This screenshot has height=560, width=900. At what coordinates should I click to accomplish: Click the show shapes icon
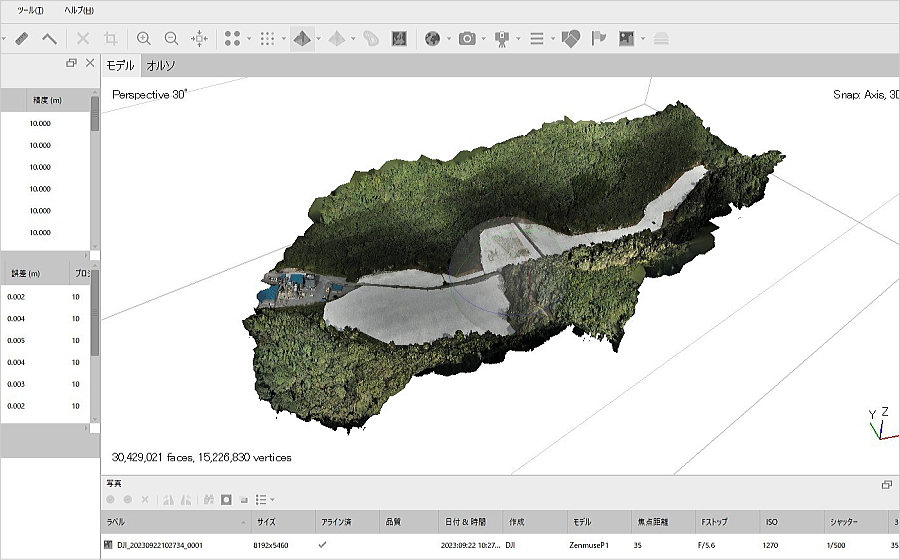570,39
